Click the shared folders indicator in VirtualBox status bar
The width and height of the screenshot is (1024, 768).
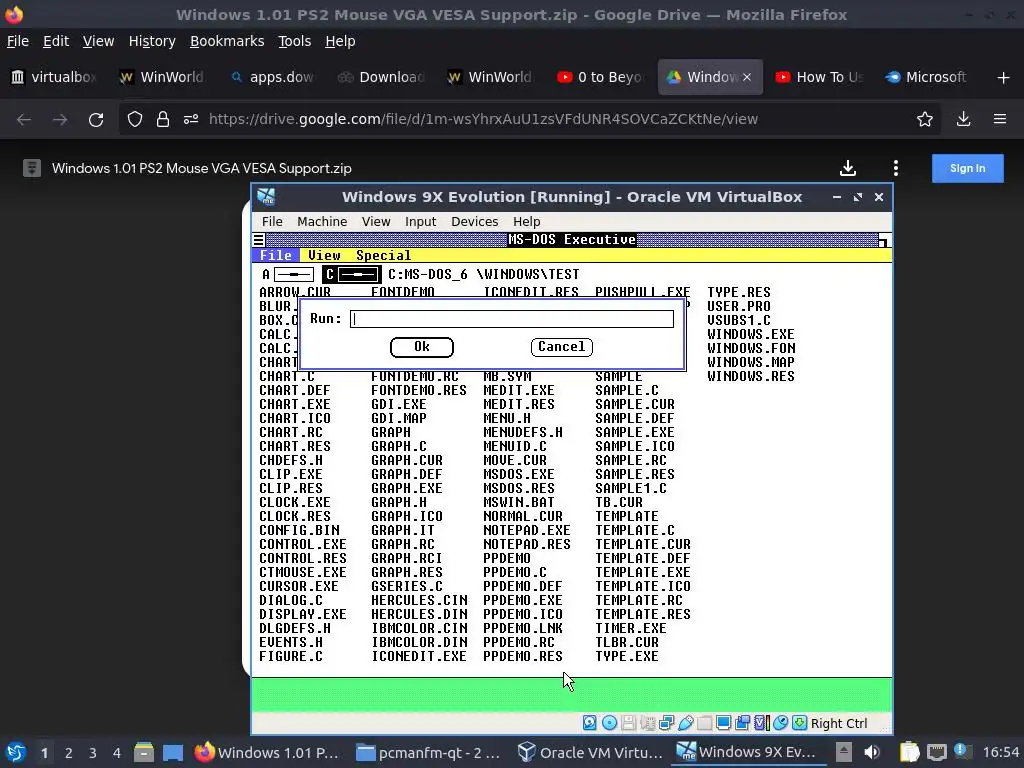[x=705, y=722]
